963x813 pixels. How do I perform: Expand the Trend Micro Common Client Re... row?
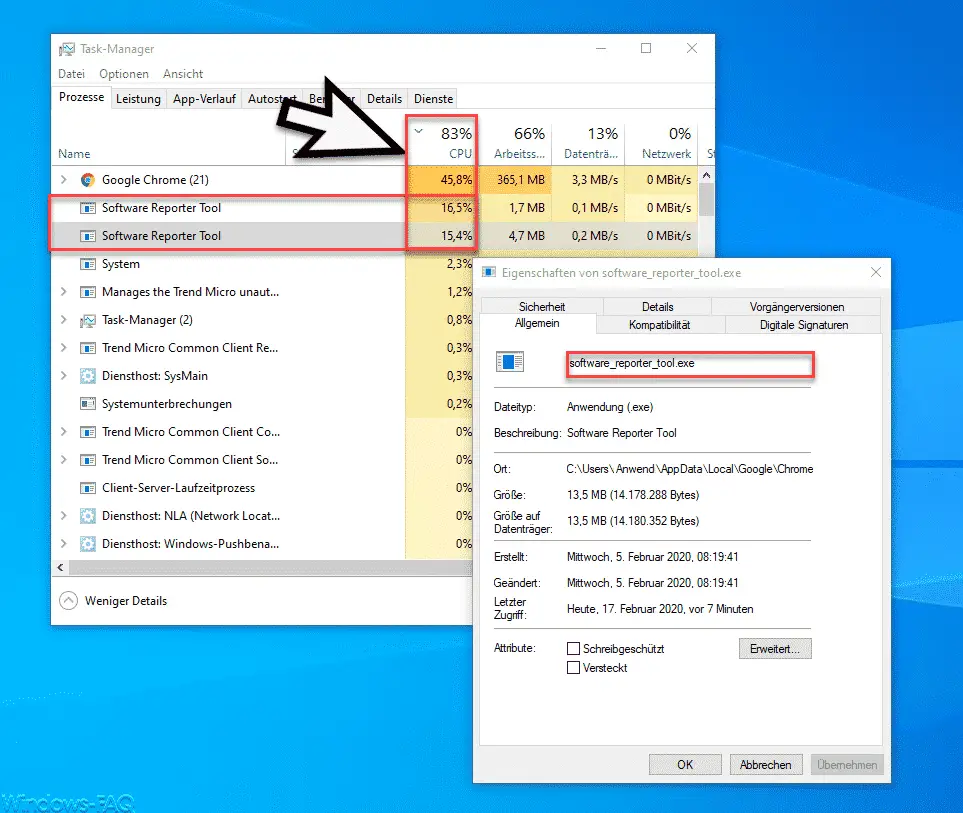click(63, 348)
